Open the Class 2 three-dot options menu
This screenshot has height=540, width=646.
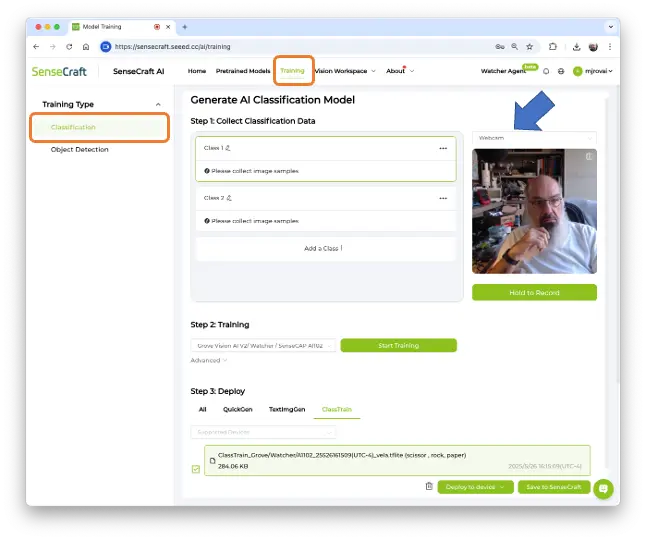[442, 198]
